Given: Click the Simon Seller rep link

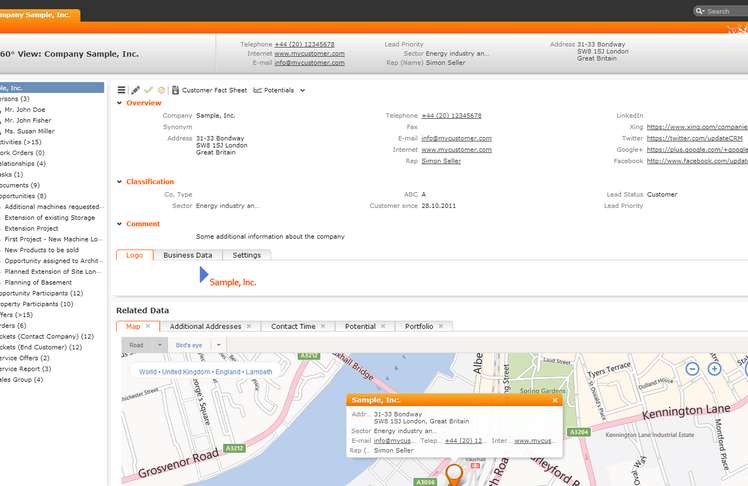Looking at the screenshot, I should point(441,160).
